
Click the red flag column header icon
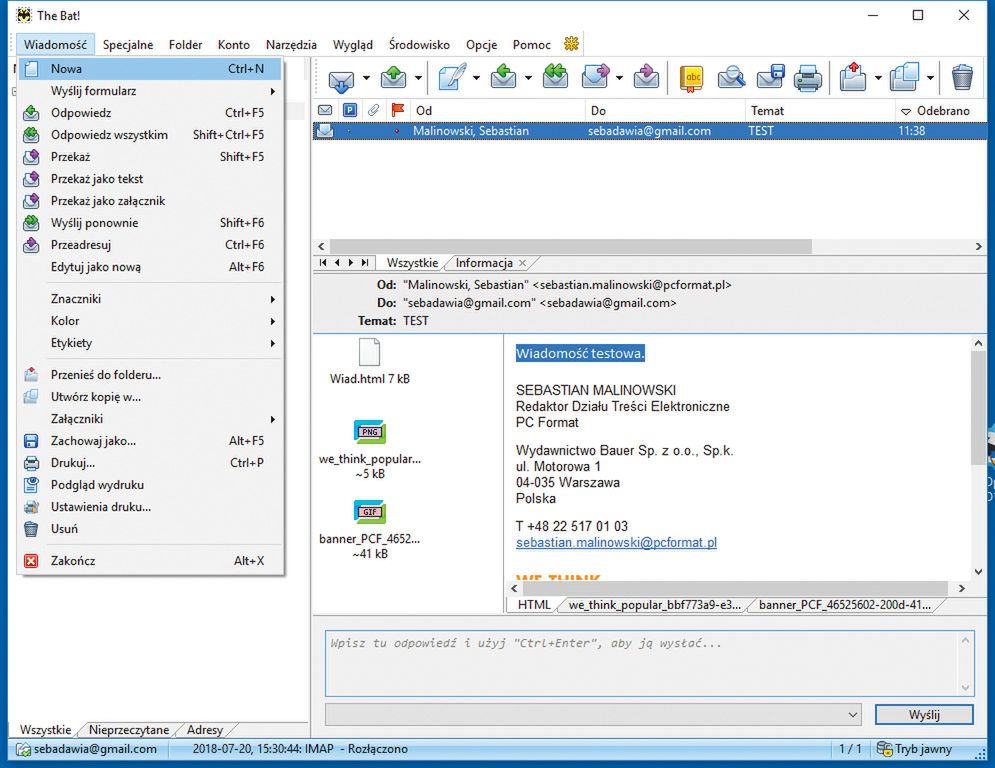pos(397,110)
